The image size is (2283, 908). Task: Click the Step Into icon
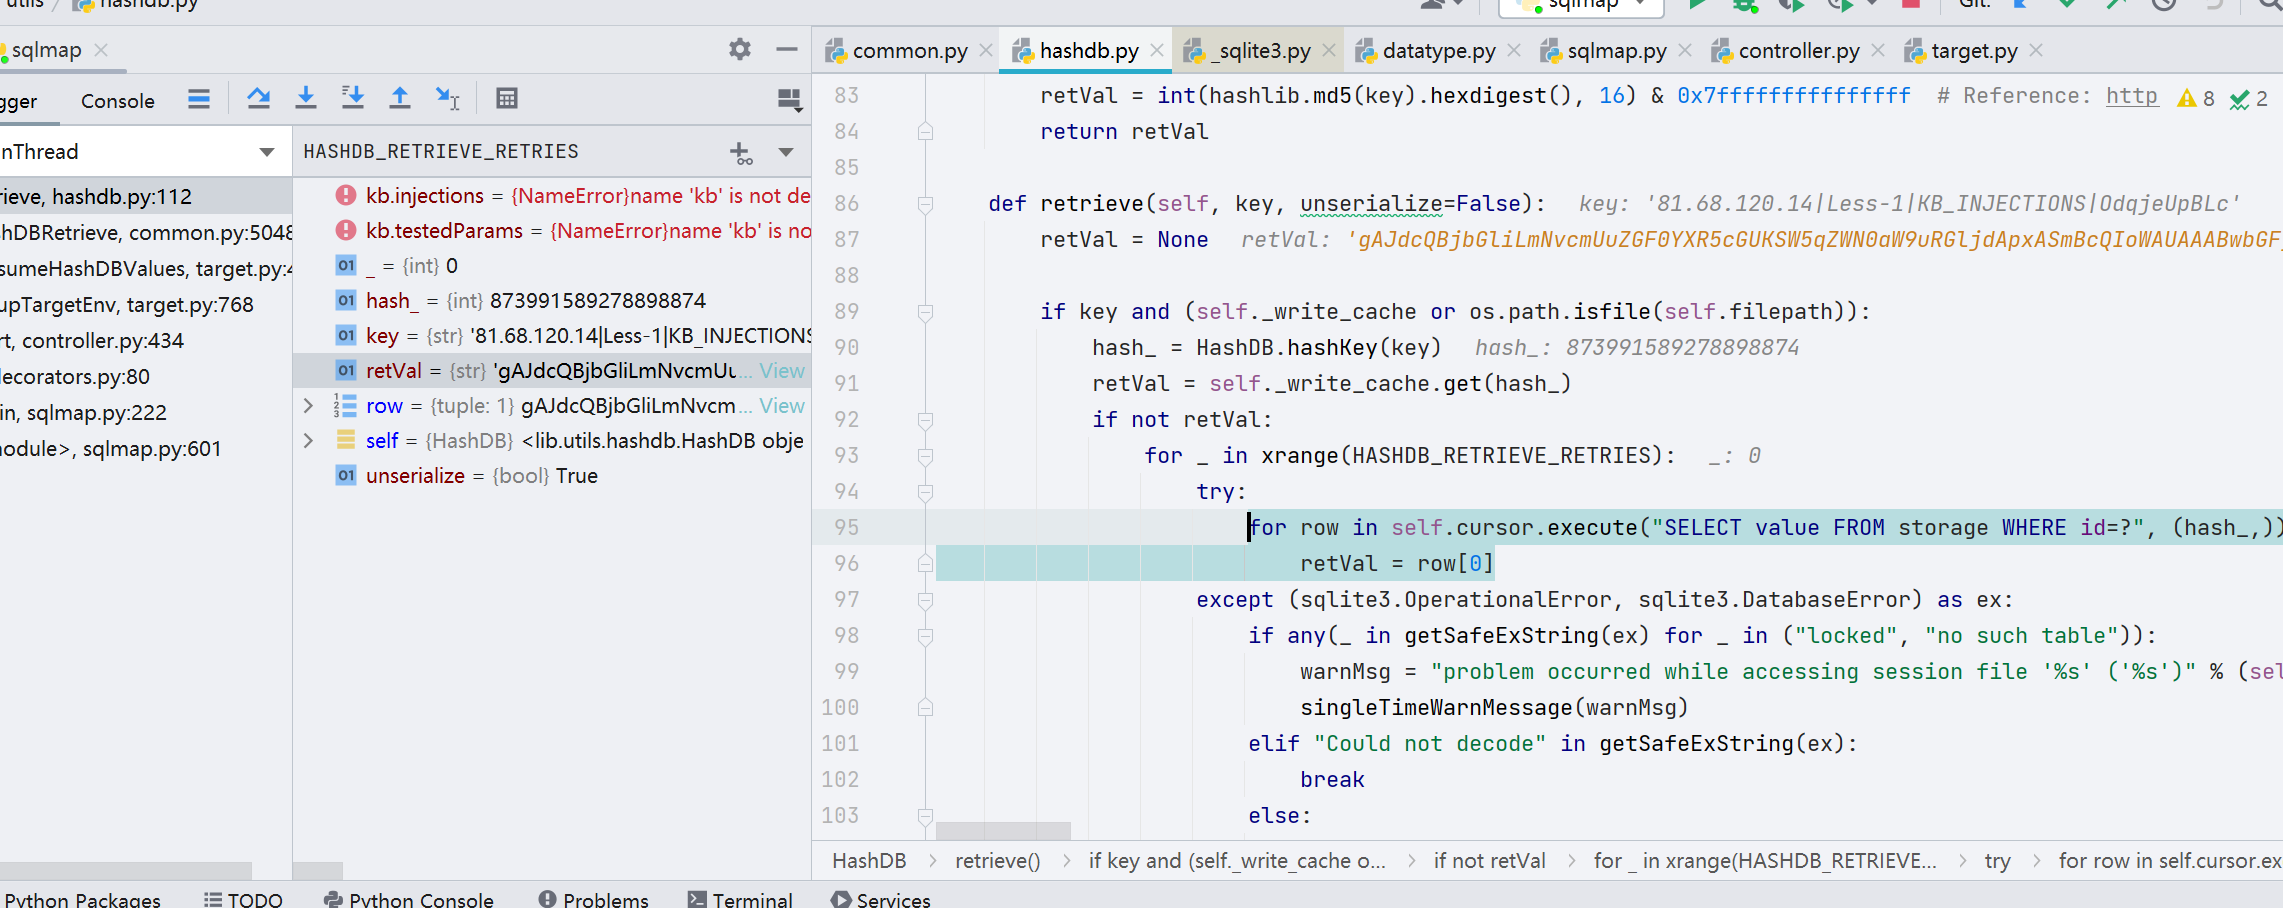(306, 98)
